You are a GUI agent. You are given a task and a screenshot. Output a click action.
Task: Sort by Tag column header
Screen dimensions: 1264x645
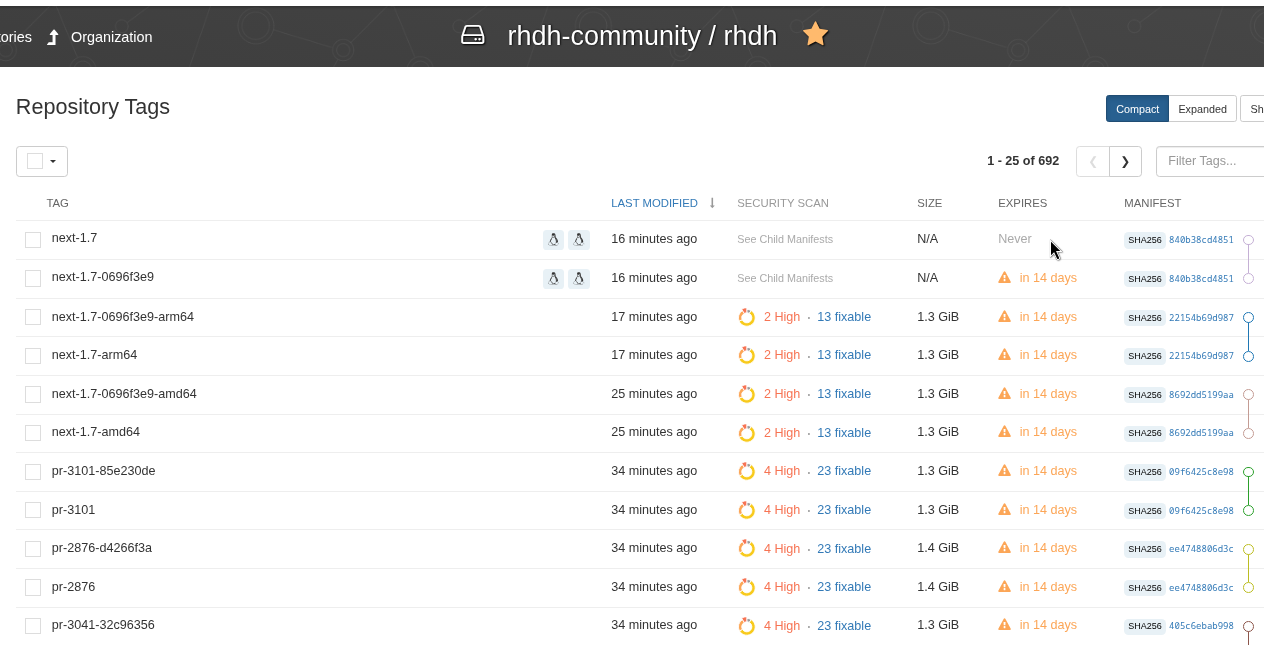tap(57, 203)
